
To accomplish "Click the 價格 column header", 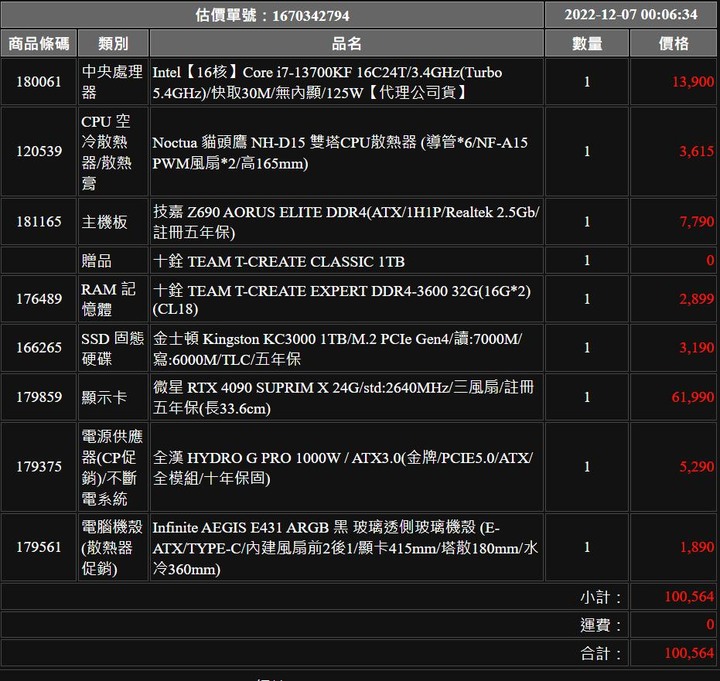I will pos(673,44).
